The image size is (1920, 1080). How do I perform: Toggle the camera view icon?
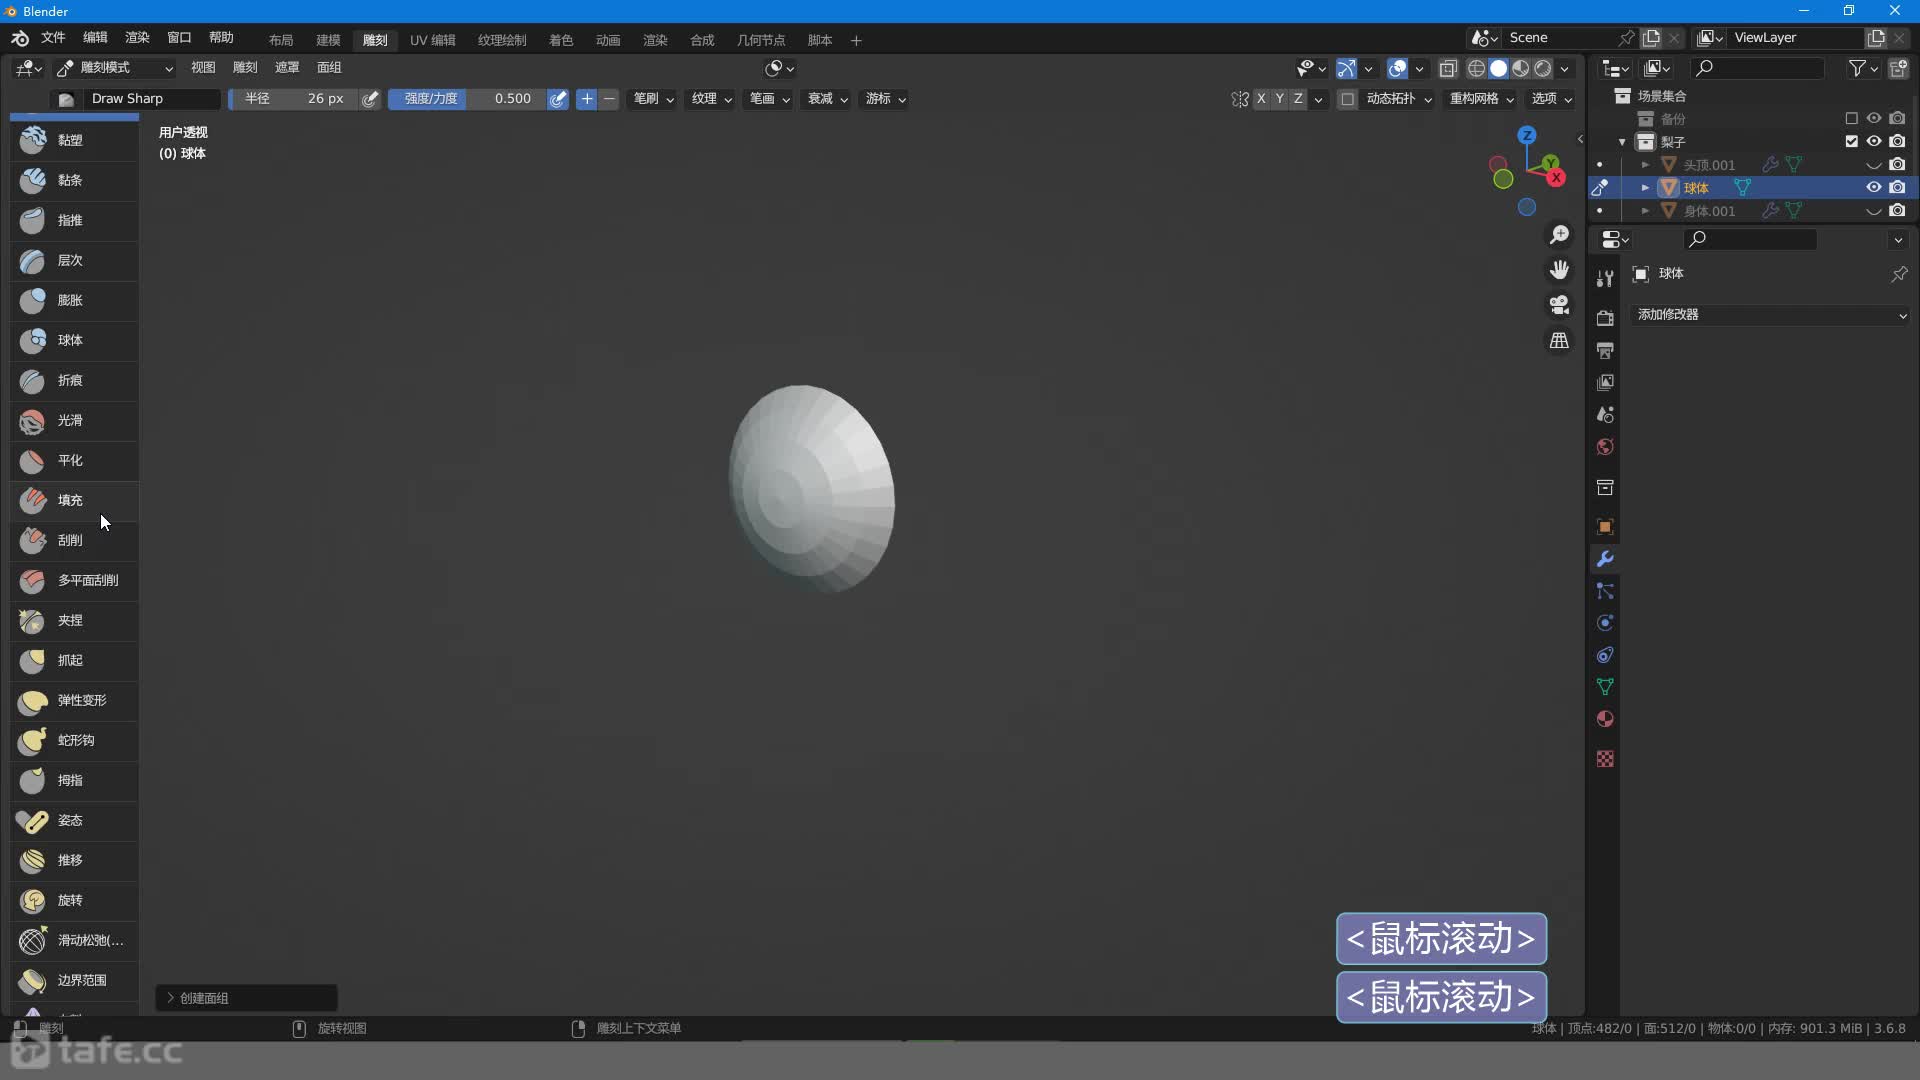tap(1559, 305)
